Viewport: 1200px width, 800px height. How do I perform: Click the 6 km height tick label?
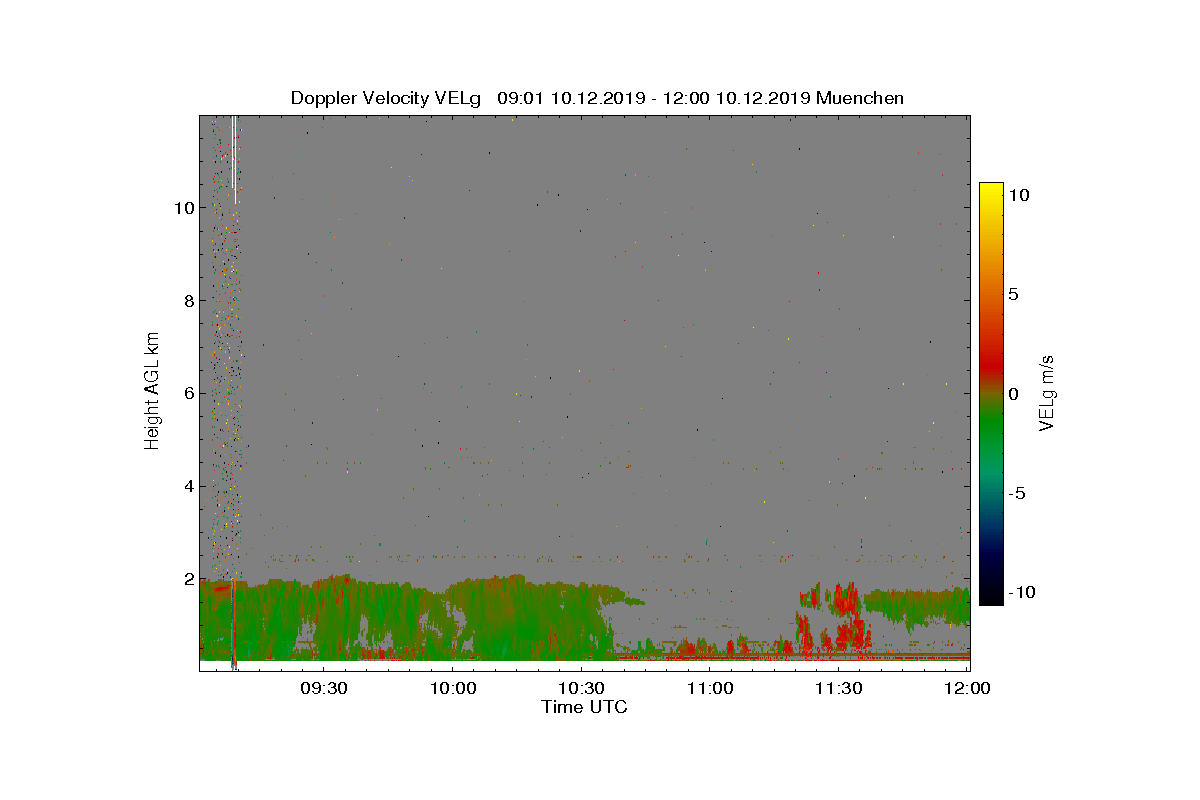point(188,394)
